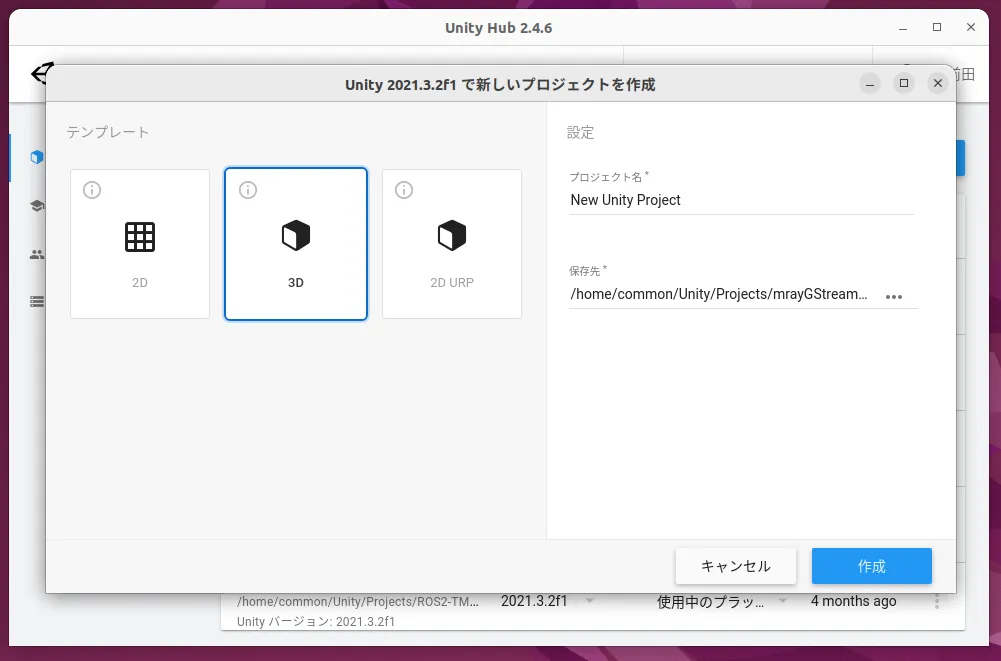1001x661 pixels.
Task: Maximize the new project dialog
Action: point(904,83)
